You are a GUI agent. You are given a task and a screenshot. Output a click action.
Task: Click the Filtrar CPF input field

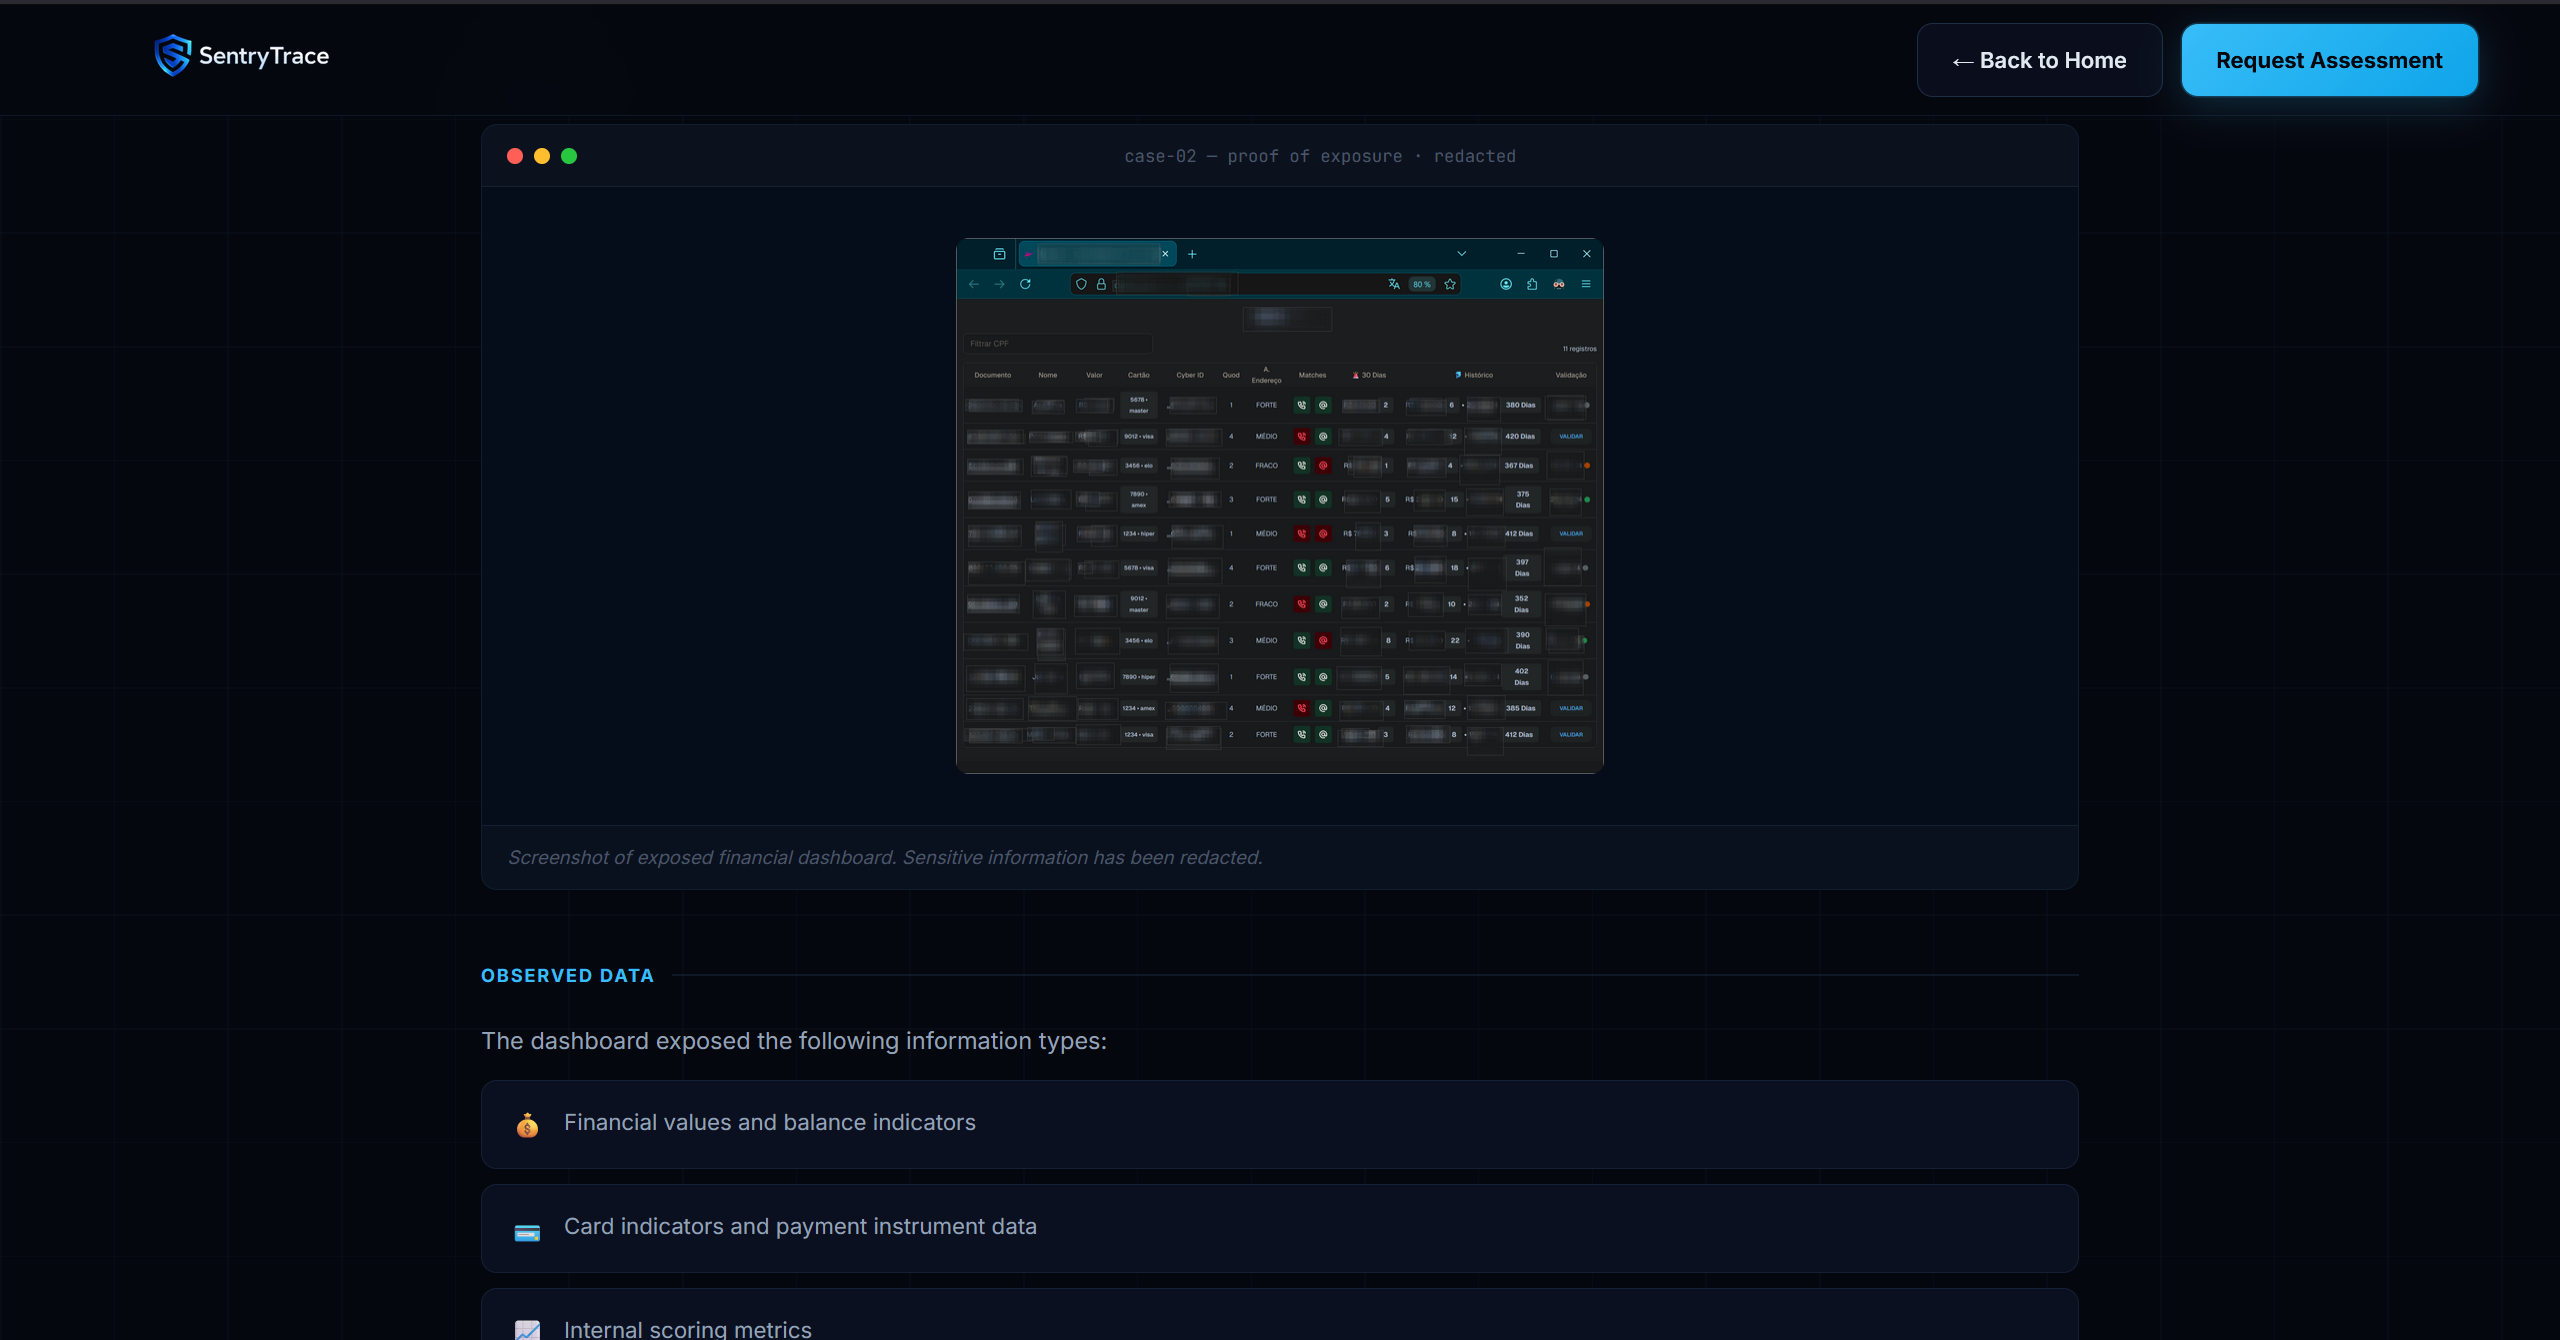(x=1057, y=343)
